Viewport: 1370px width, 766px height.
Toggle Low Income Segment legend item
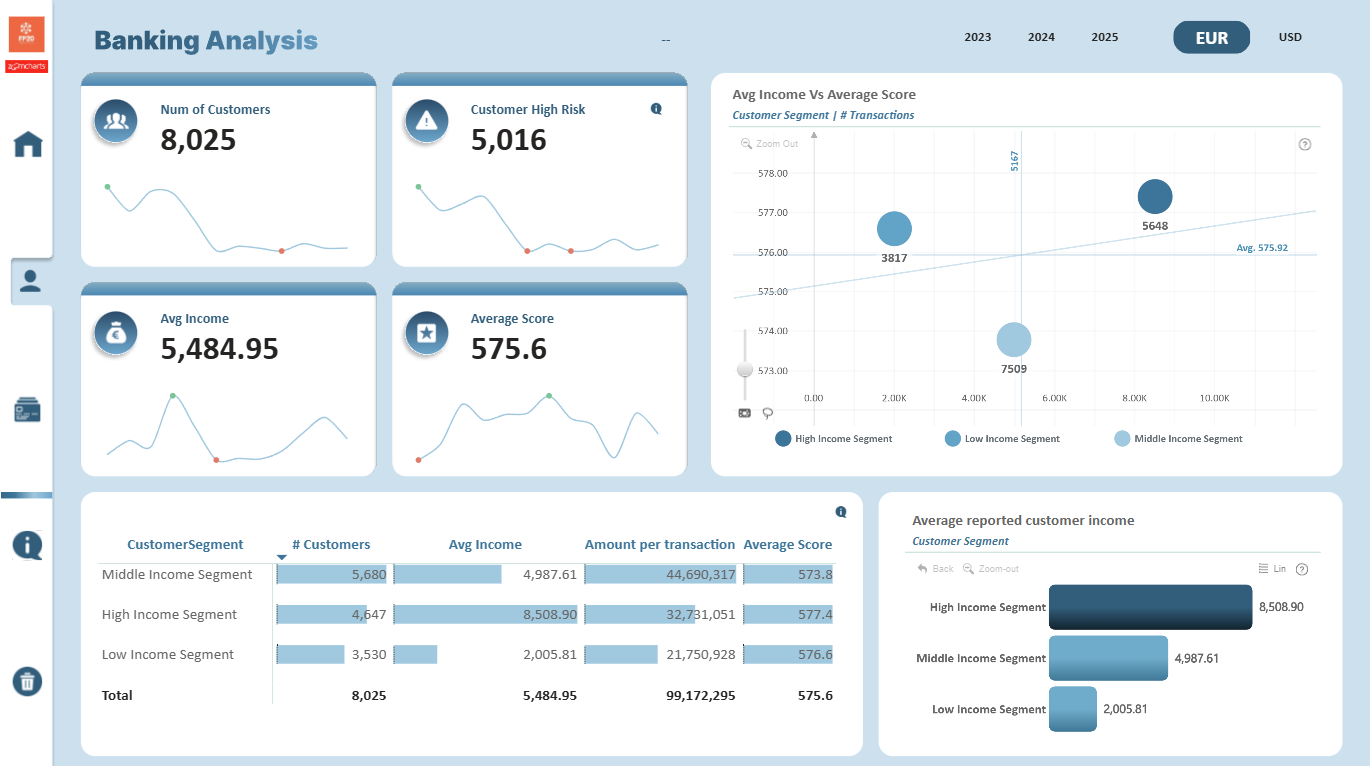(x=1002, y=438)
